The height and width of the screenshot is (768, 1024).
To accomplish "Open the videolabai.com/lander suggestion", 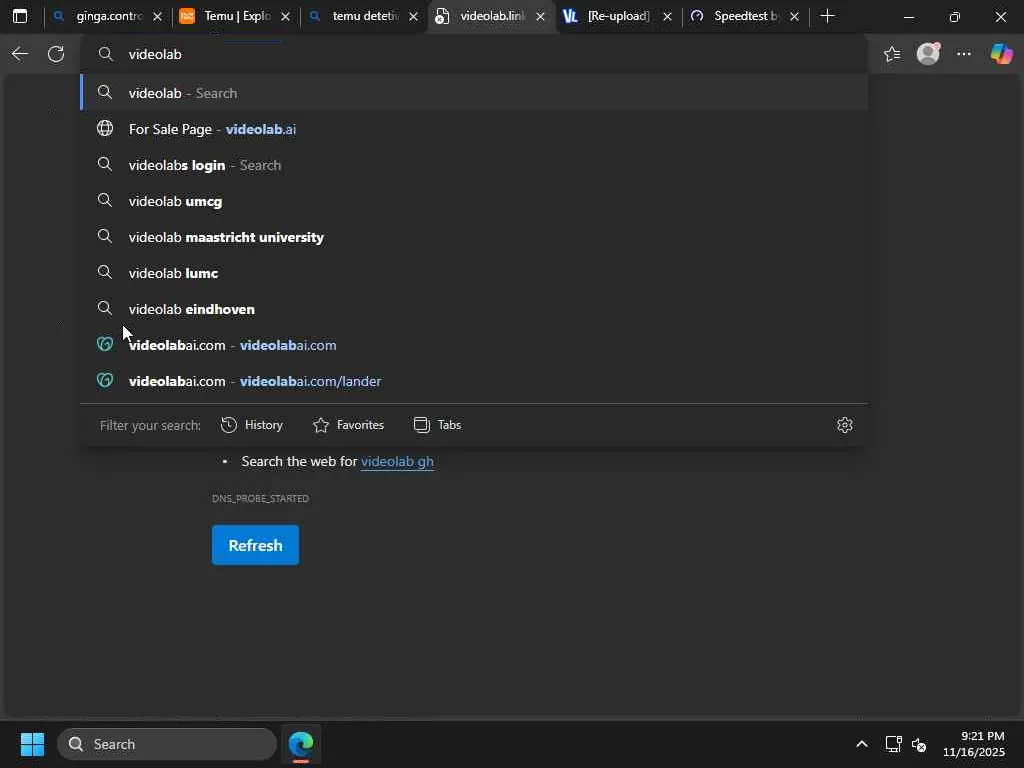I will click(473, 381).
